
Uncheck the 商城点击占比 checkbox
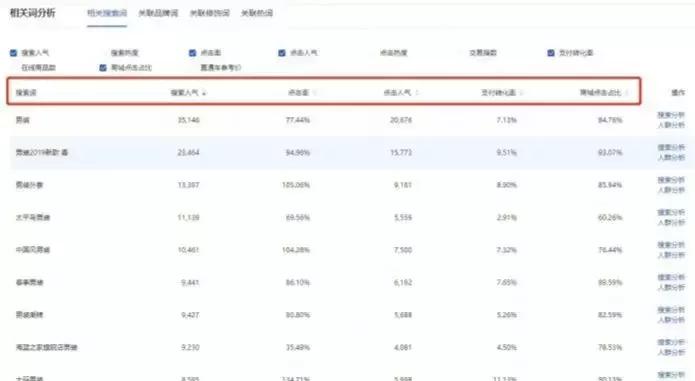(x=103, y=68)
